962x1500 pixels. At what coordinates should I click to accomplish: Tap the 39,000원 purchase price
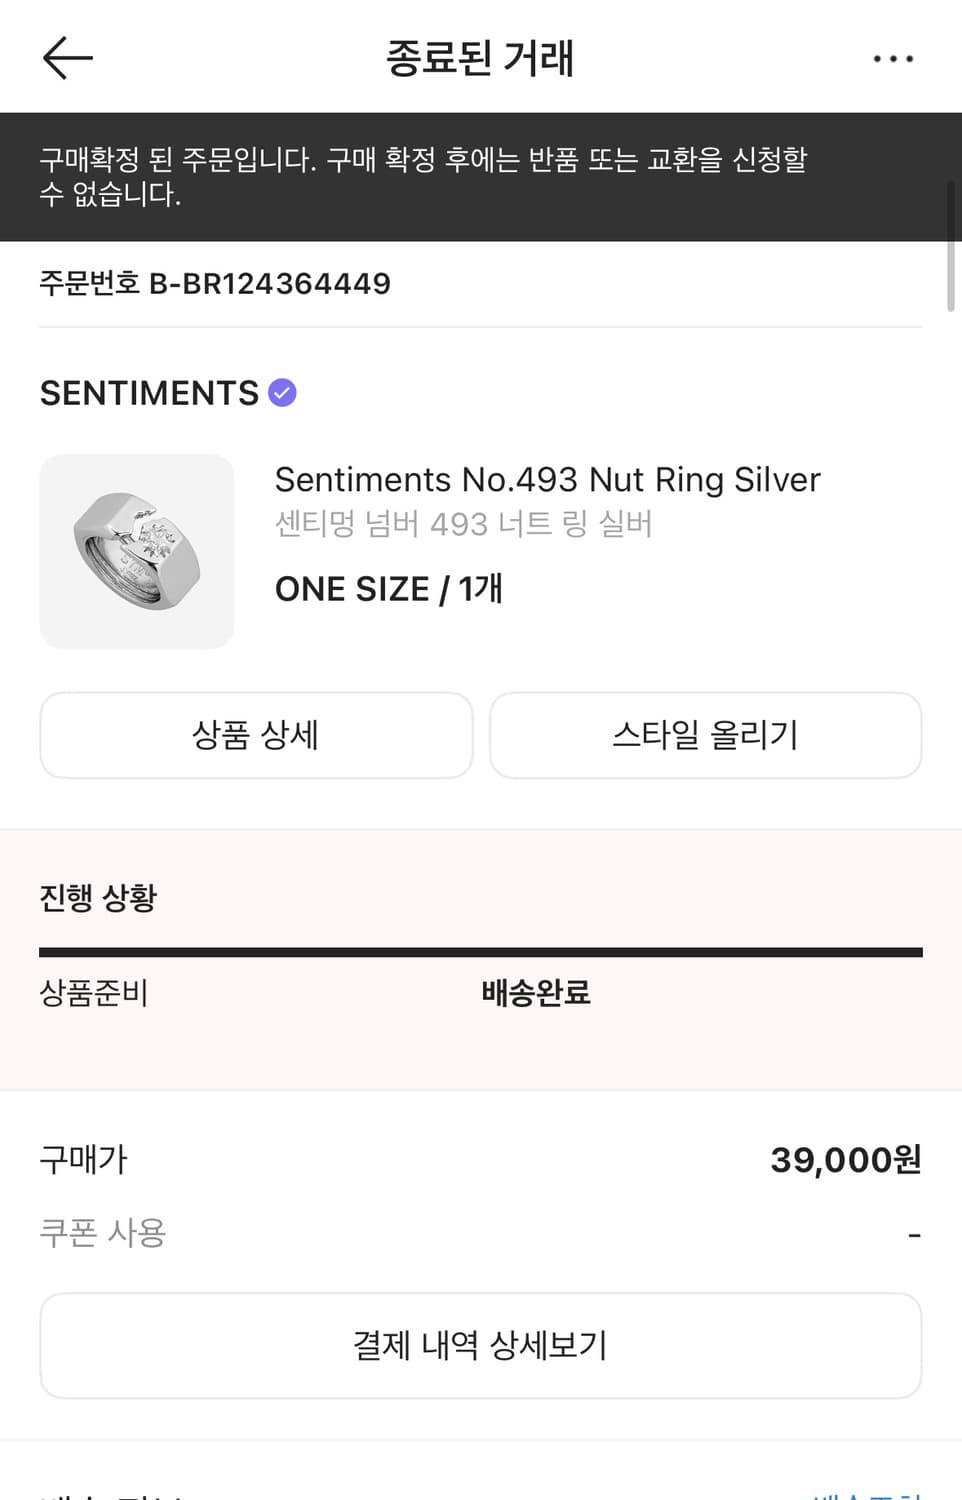845,1160
